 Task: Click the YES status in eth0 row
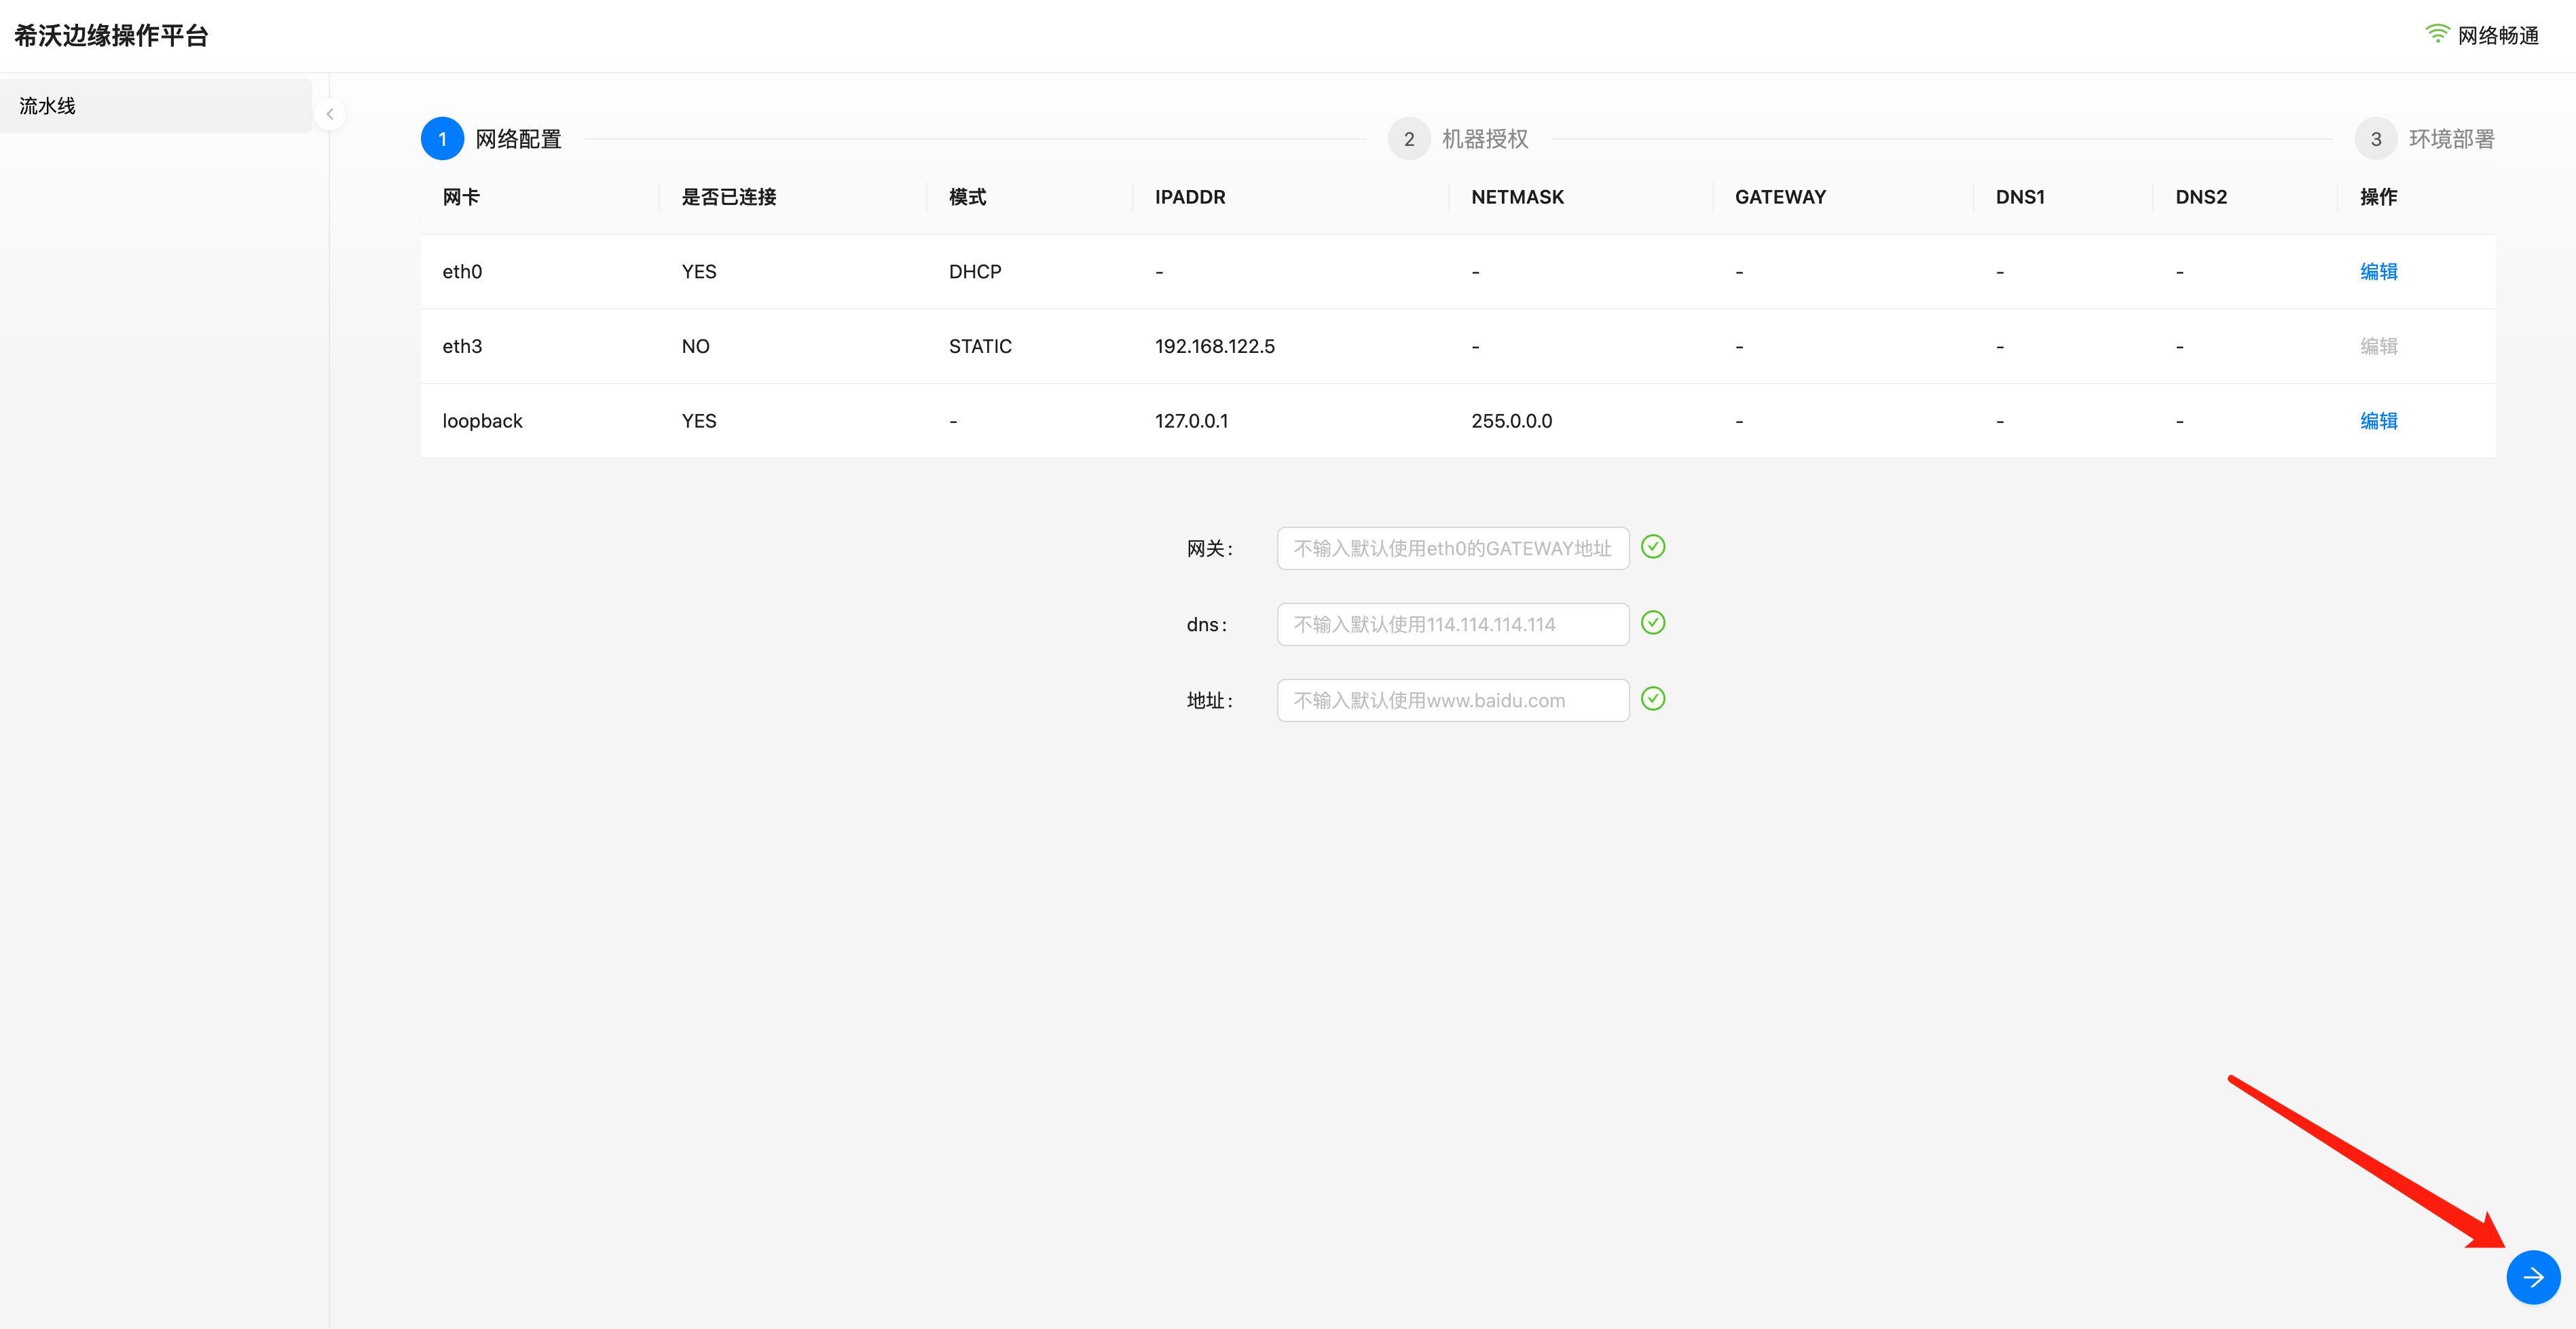pos(698,271)
